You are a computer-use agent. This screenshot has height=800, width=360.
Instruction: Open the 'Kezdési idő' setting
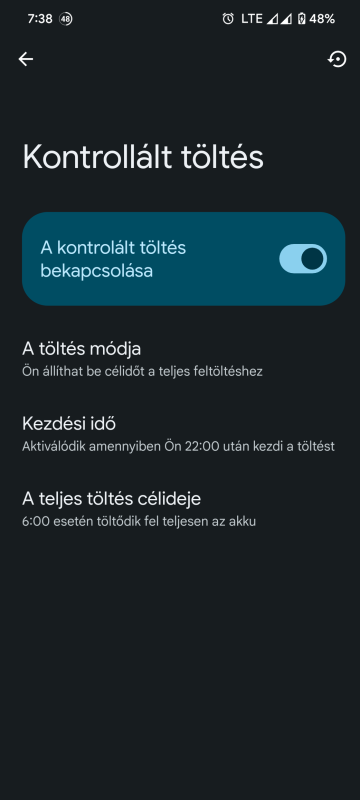[180, 434]
